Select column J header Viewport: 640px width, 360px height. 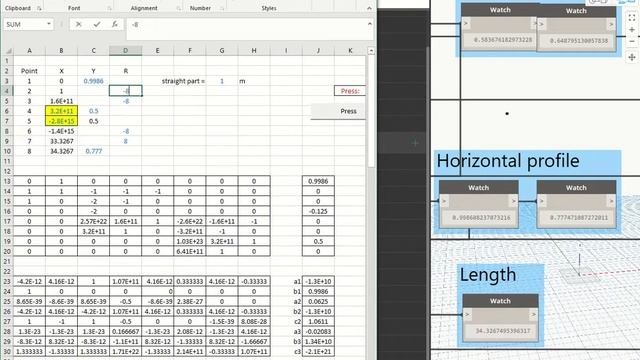click(318, 51)
